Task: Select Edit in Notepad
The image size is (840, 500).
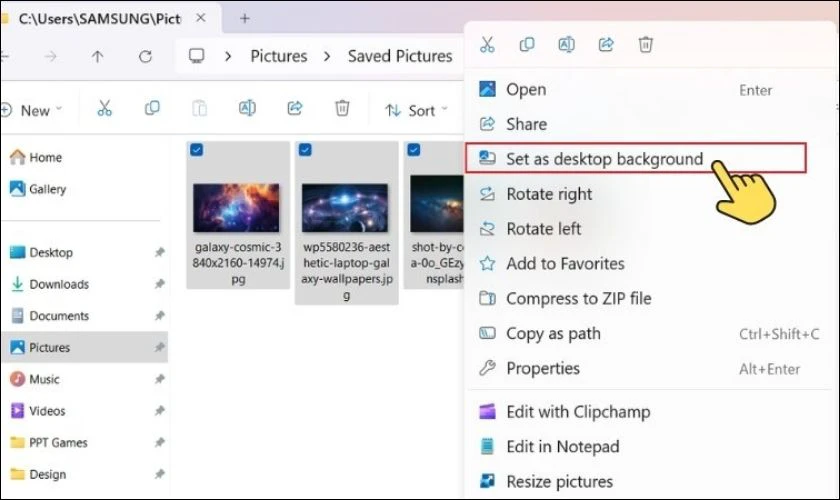Action: pyautogui.click(x=650, y=446)
